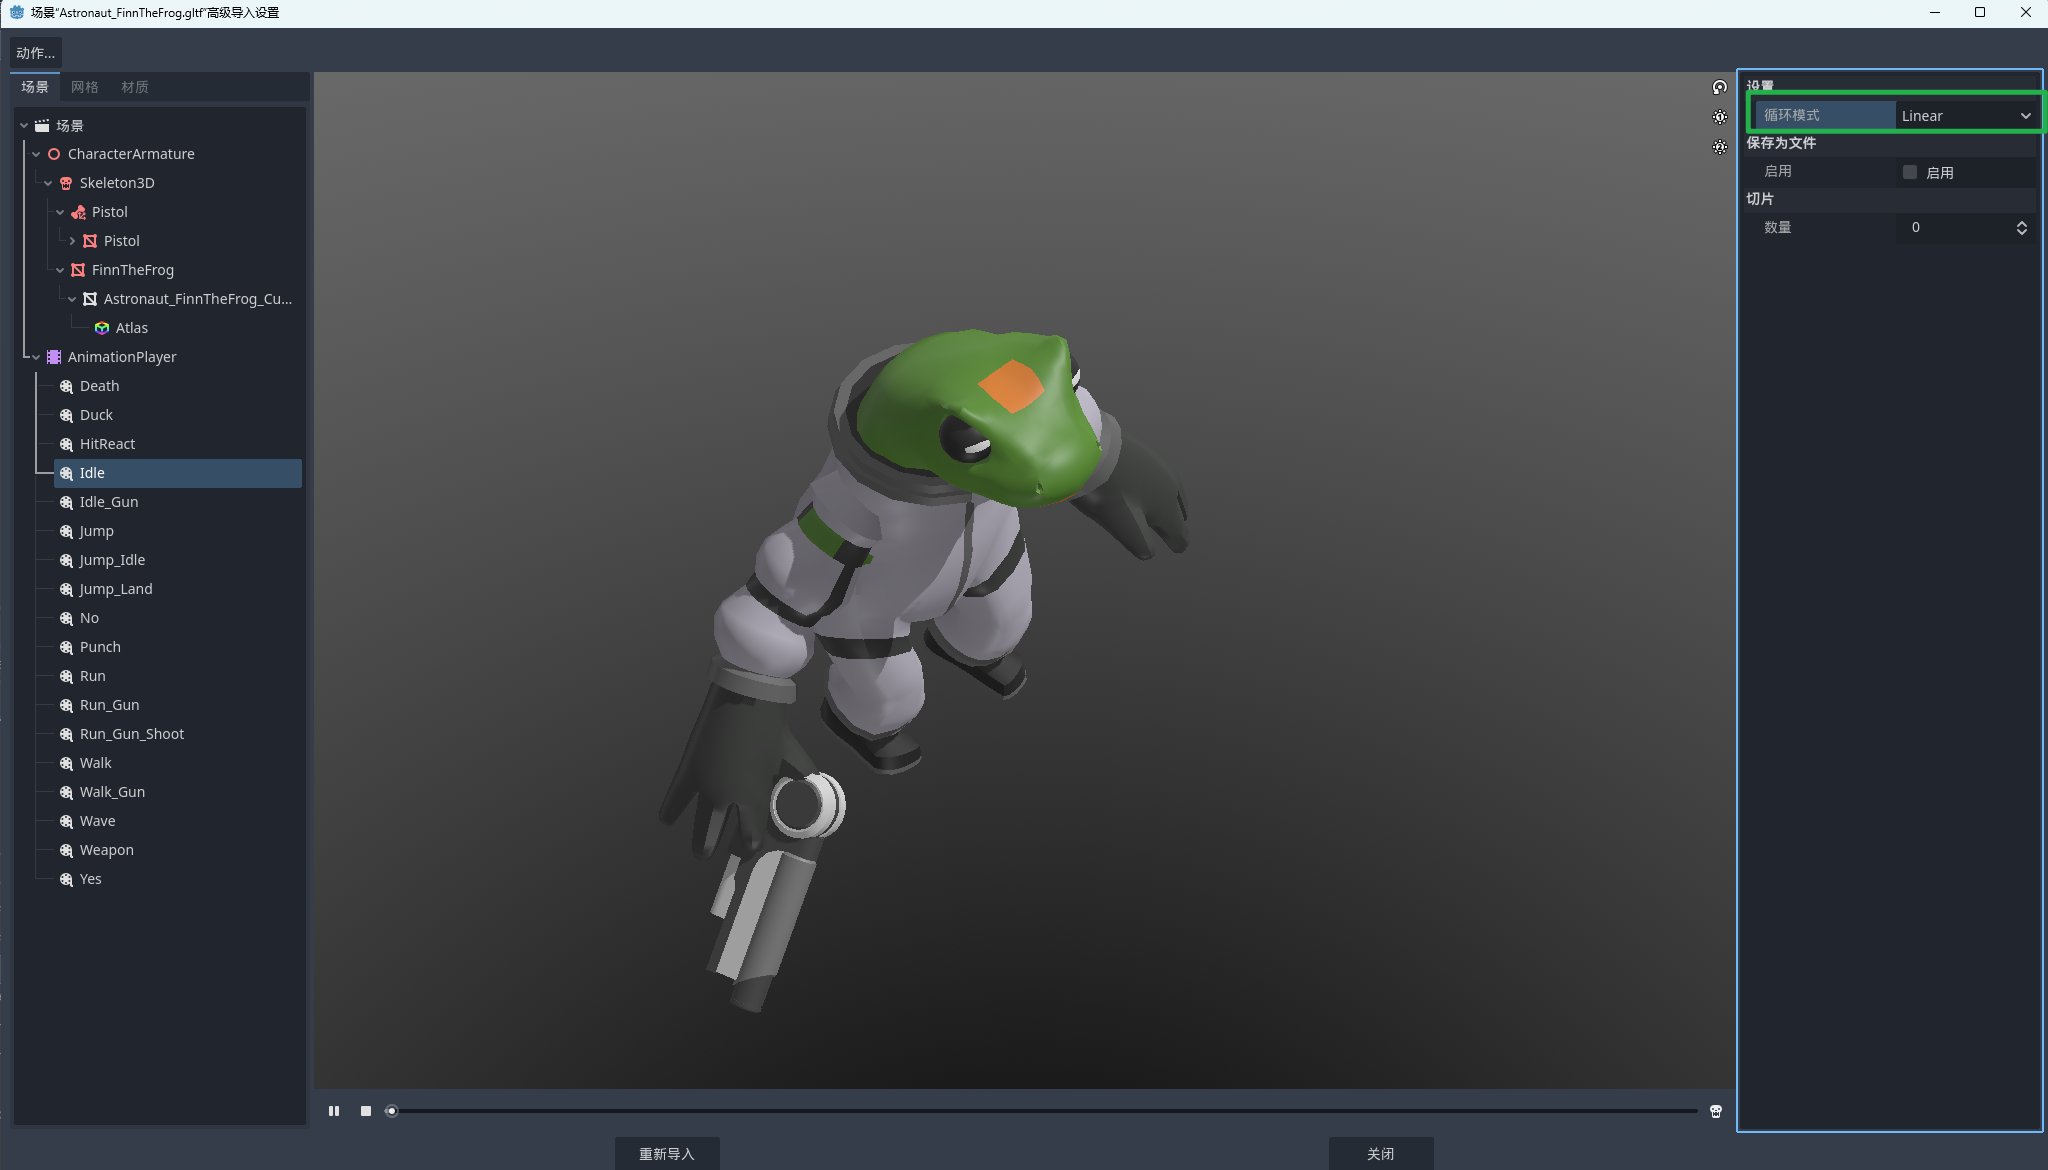
Task: Toggle preview light 2 icon
Action: coord(1719,147)
